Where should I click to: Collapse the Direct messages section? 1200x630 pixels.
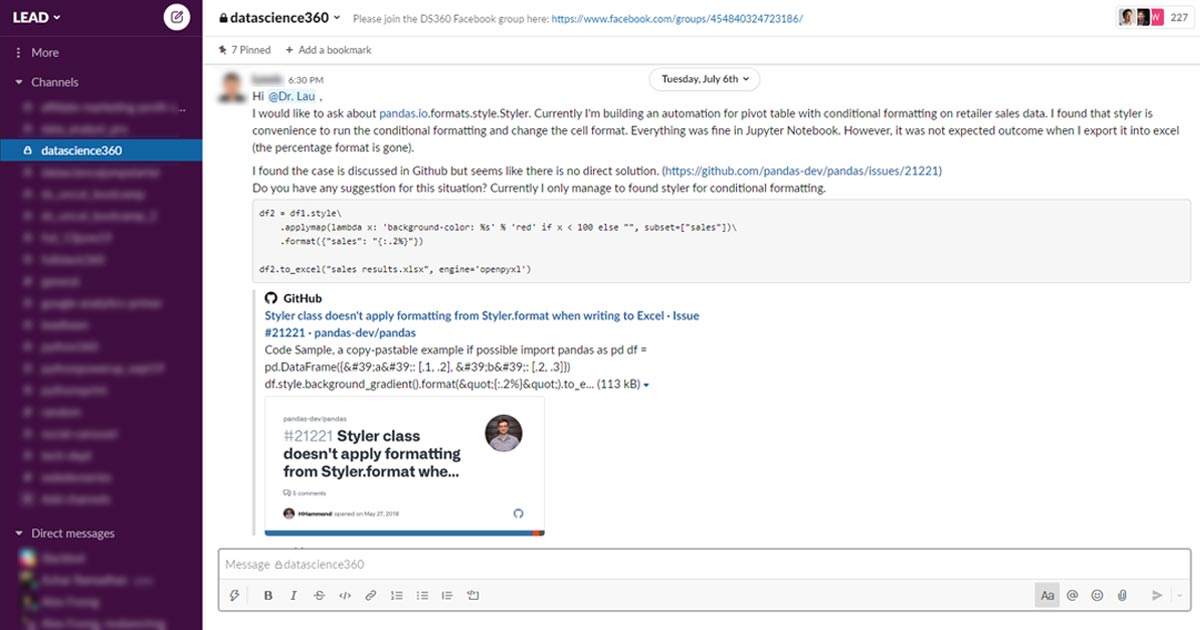[x=18, y=533]
